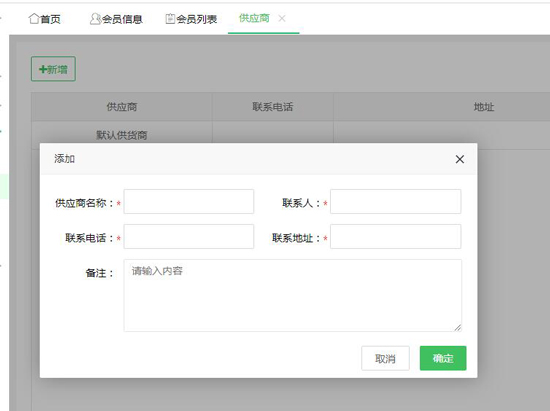Close the 供应商 tab using its X

click(x=282, y=18)
